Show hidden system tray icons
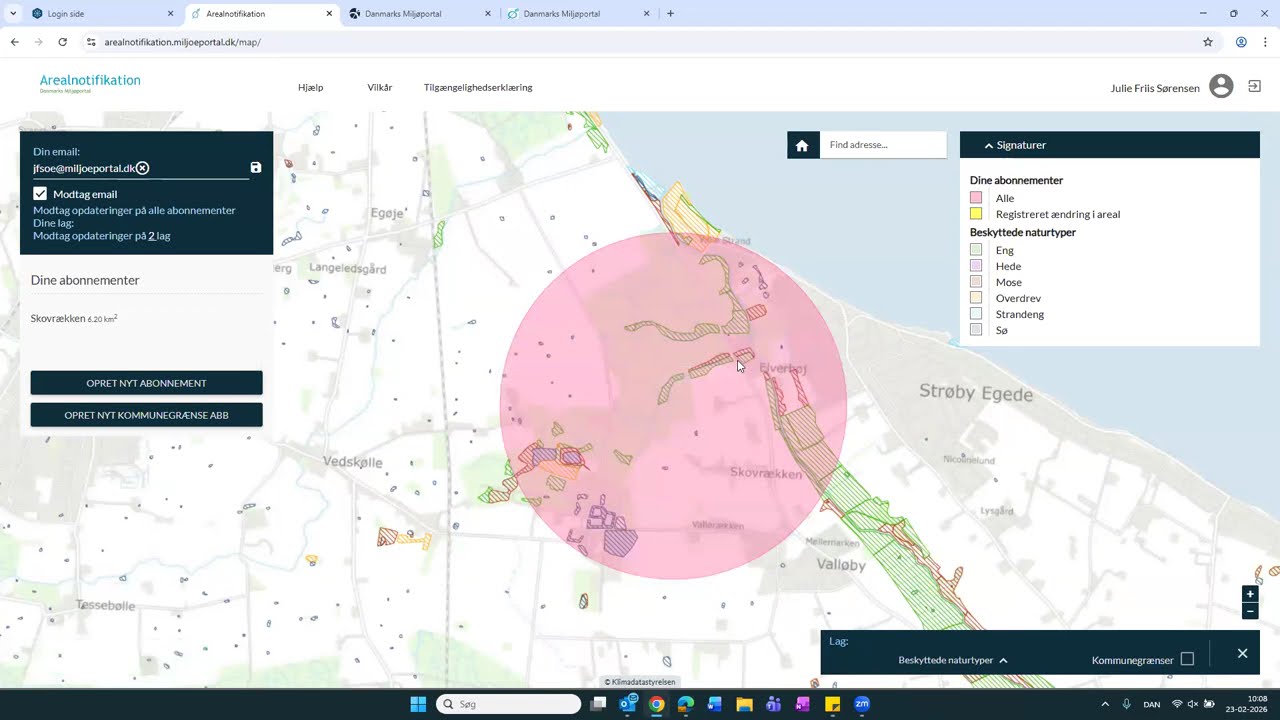Screen dimensions: 1280x720 coord(1105,704)
